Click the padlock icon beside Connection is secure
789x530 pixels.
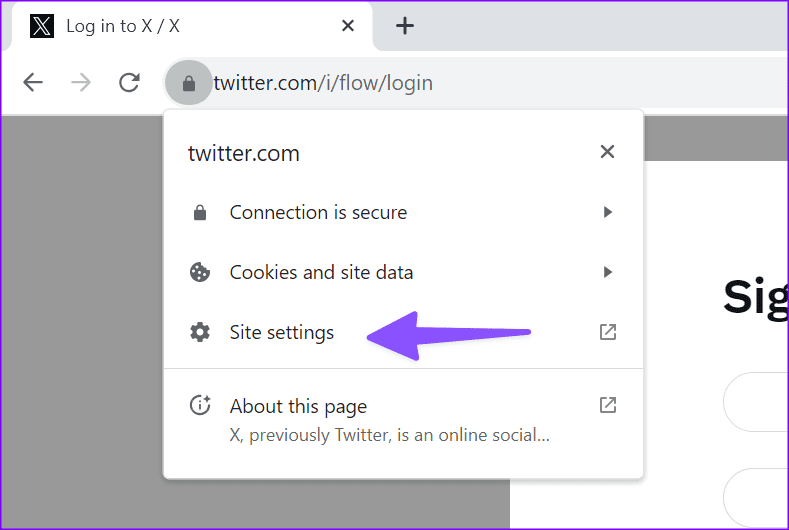tap(200, 213)
